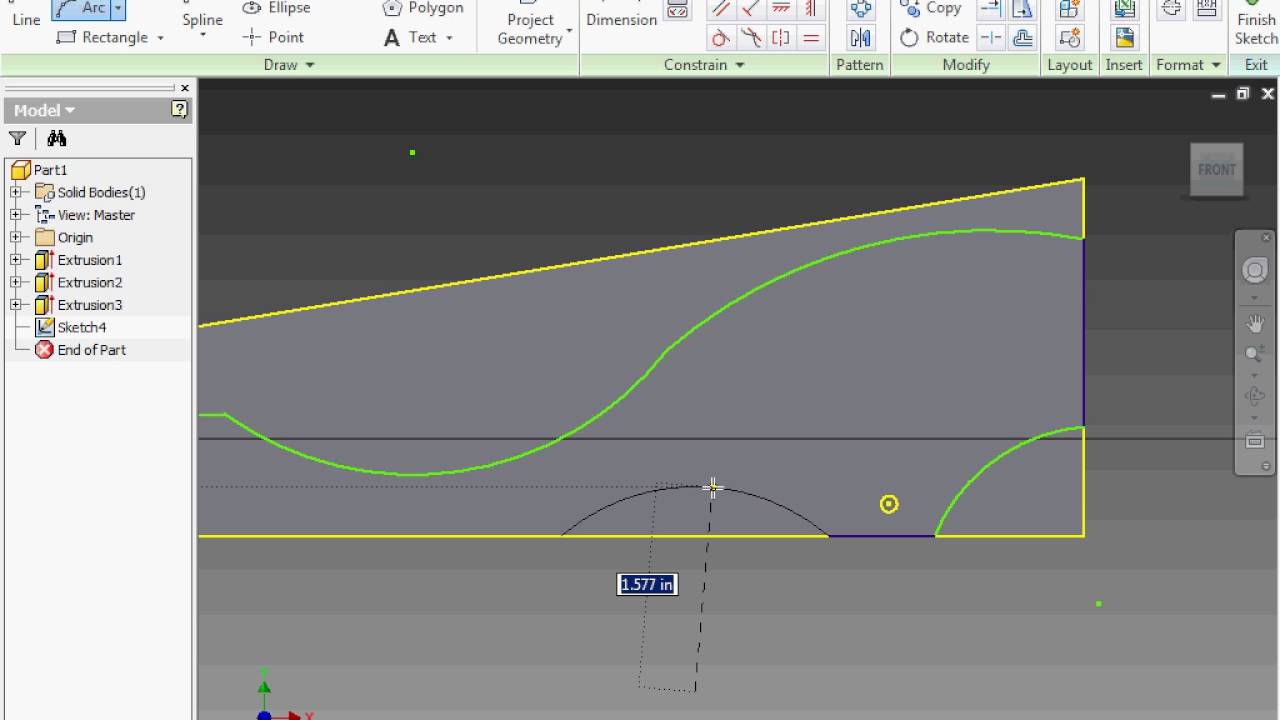Click Finish Sketch to exit
Screen dimensions: 1280x720
coord(1255,24)
